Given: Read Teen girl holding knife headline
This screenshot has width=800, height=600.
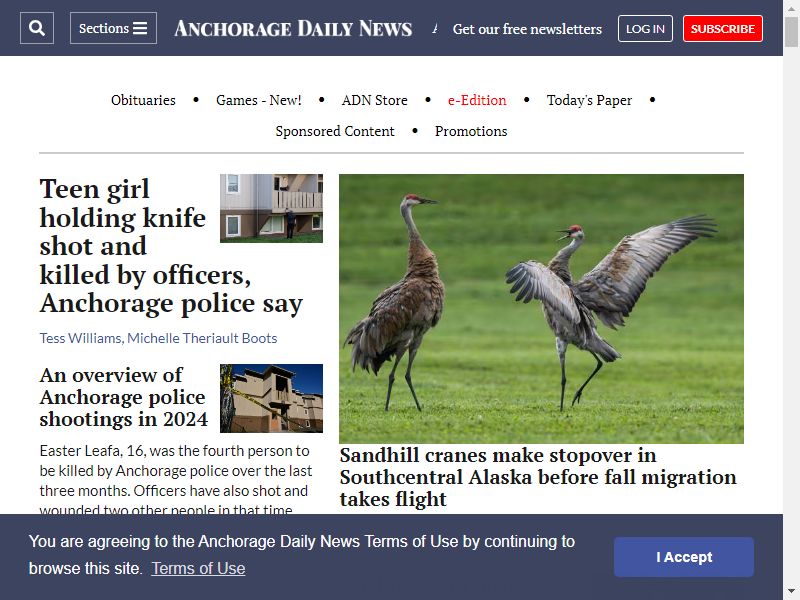Looking at the screenshot, I should pos(171,246).
